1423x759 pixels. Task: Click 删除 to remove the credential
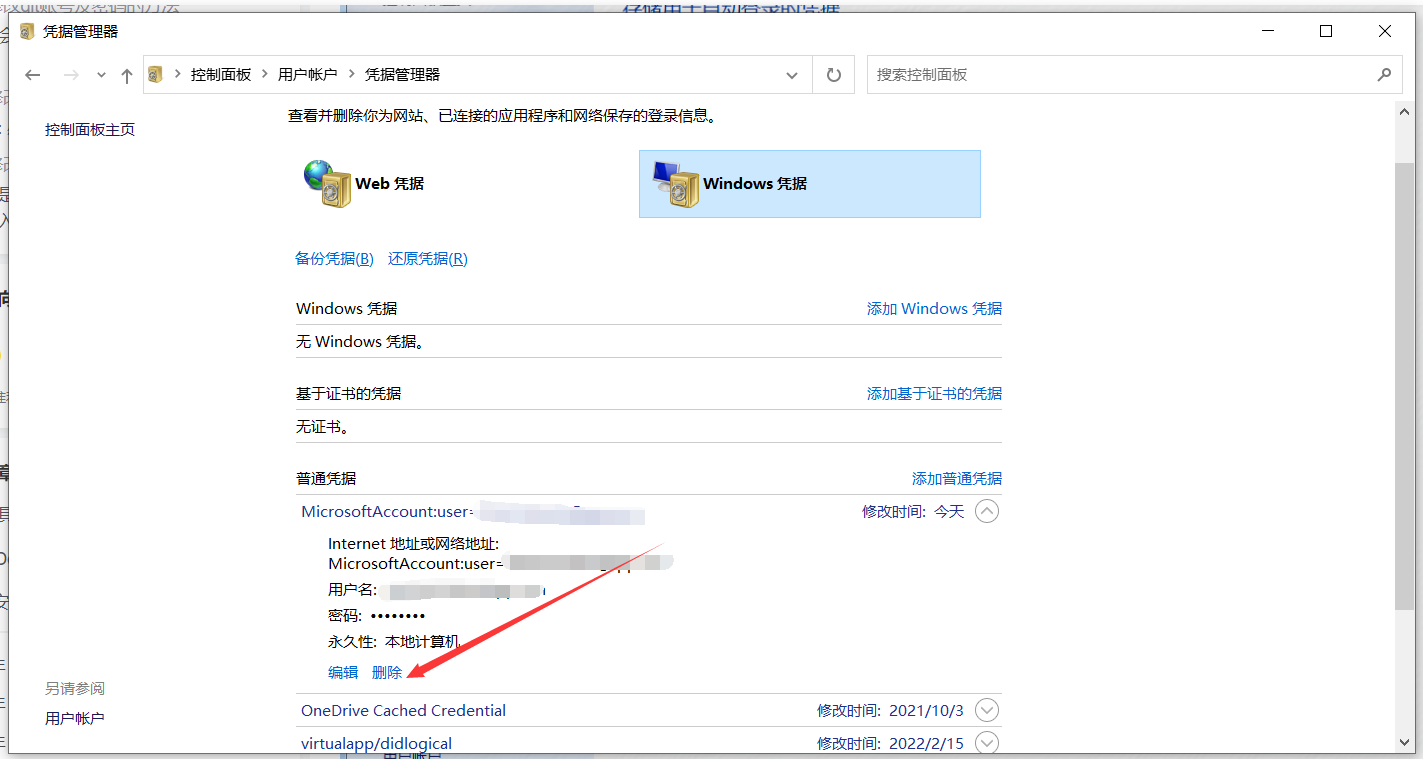[387, 673]
